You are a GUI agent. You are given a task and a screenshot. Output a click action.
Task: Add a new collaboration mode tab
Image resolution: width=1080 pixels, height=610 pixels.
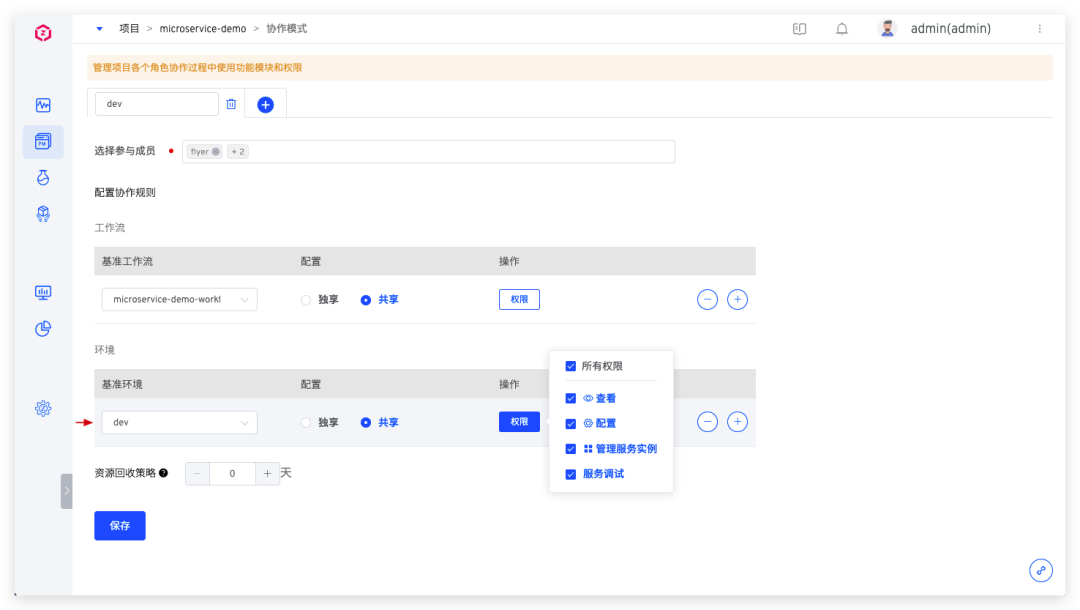265,104
